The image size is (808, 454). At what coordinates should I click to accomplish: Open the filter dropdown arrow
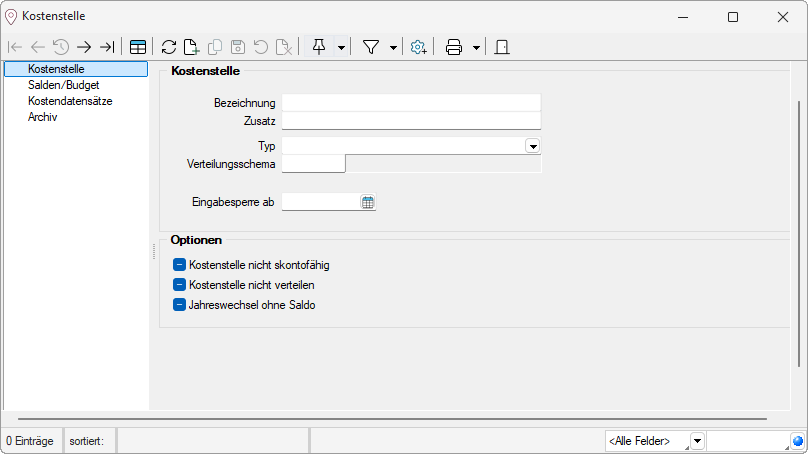point(393,47)
